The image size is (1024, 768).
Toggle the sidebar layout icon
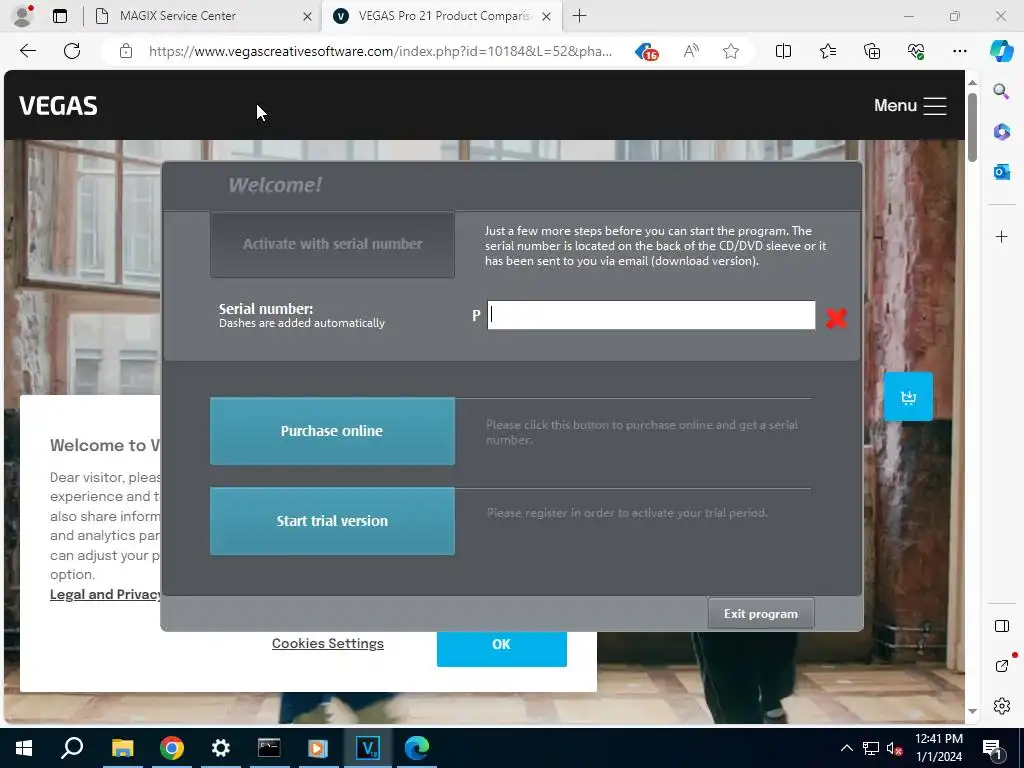1001,626
